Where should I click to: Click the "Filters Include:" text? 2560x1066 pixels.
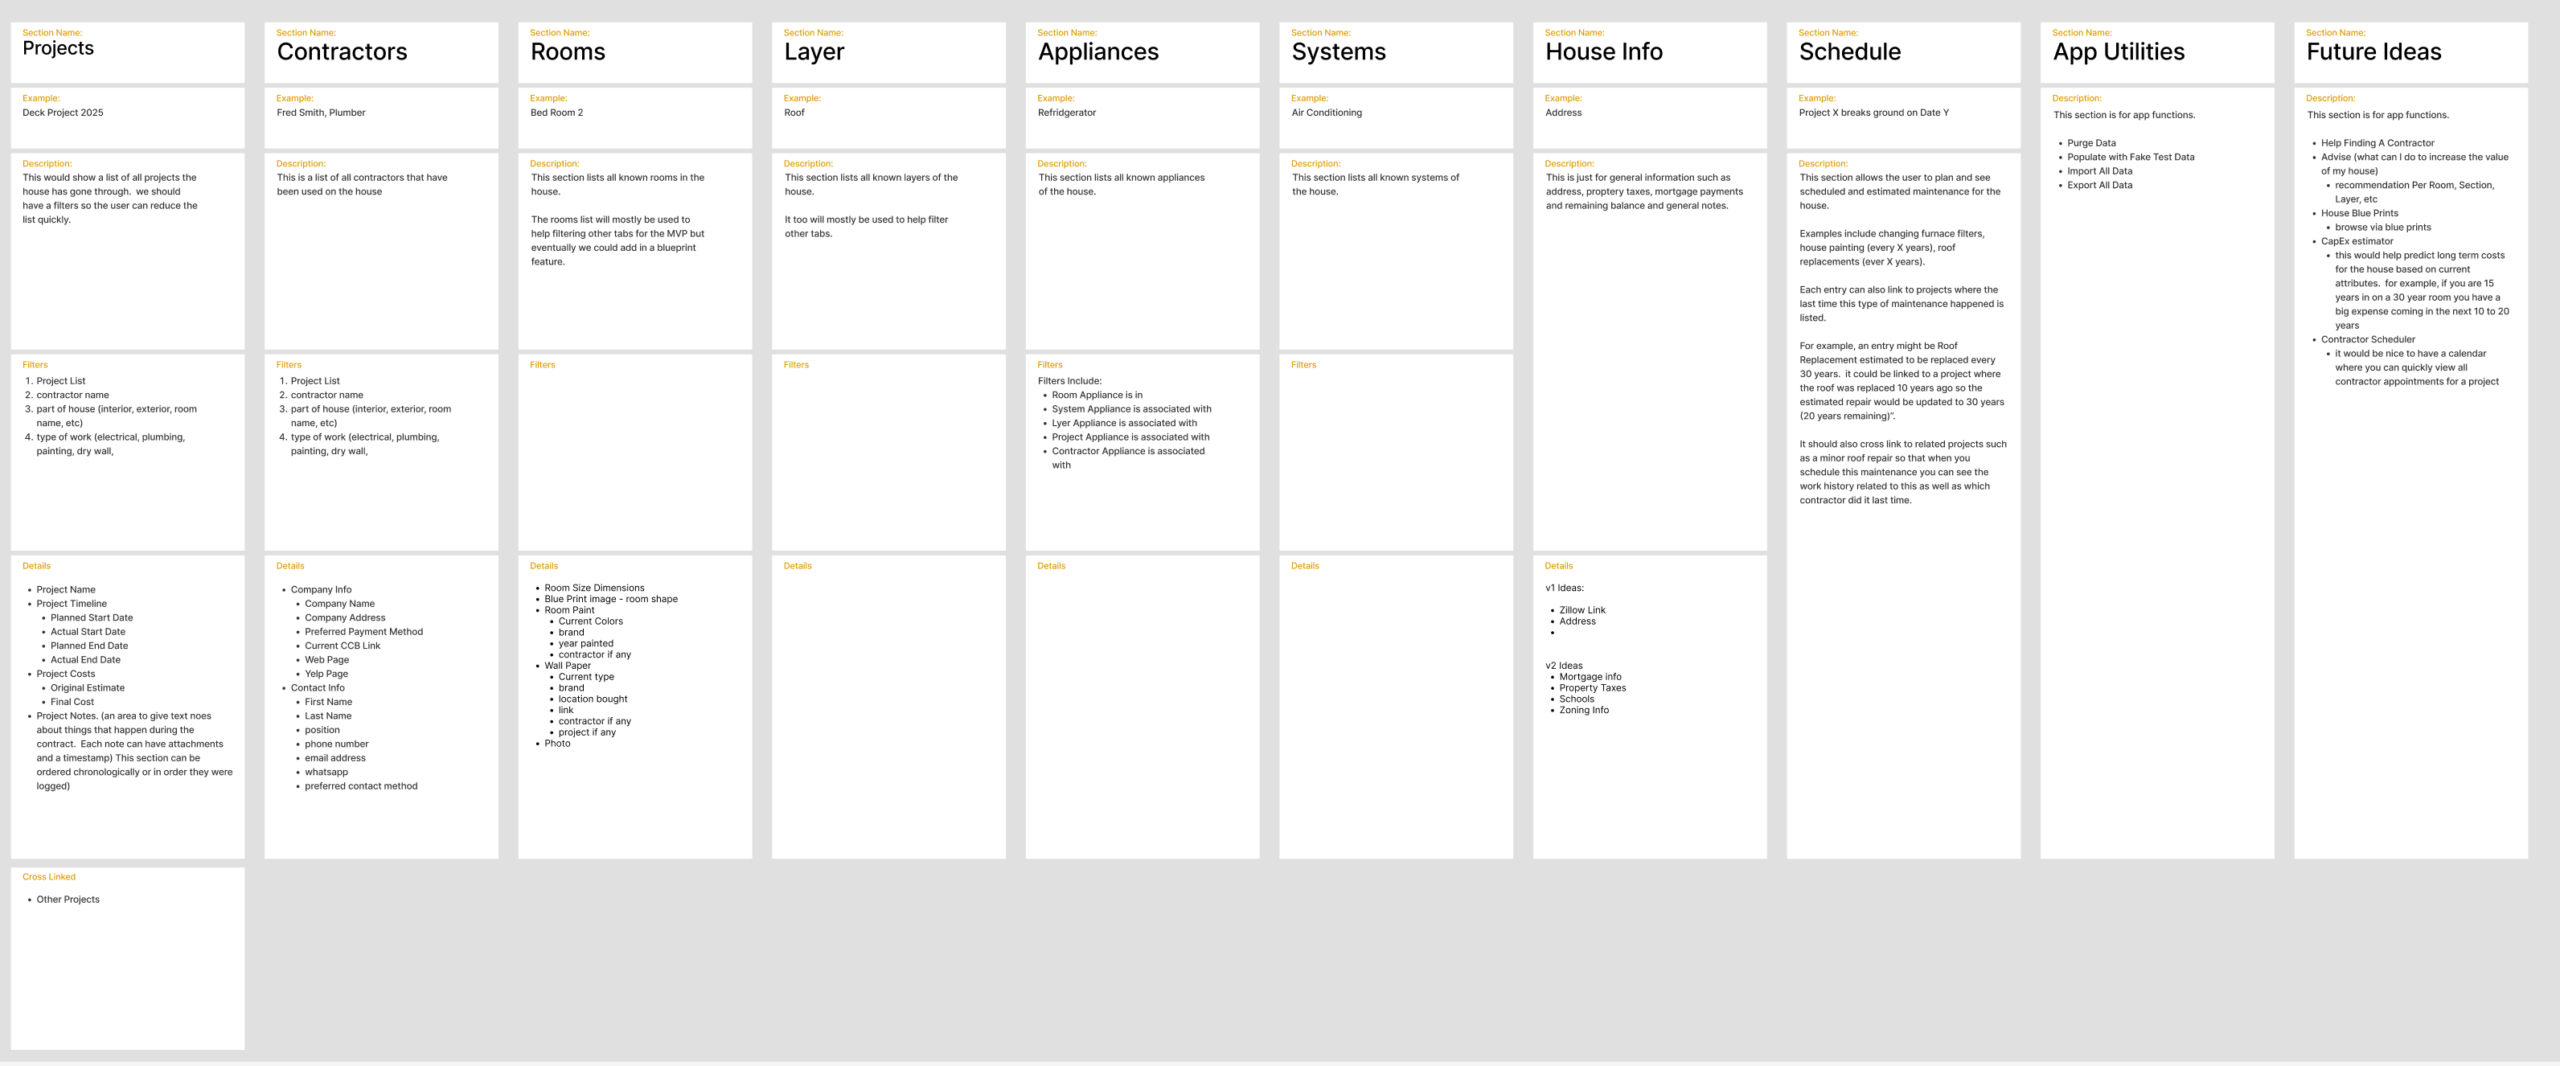1069,381
